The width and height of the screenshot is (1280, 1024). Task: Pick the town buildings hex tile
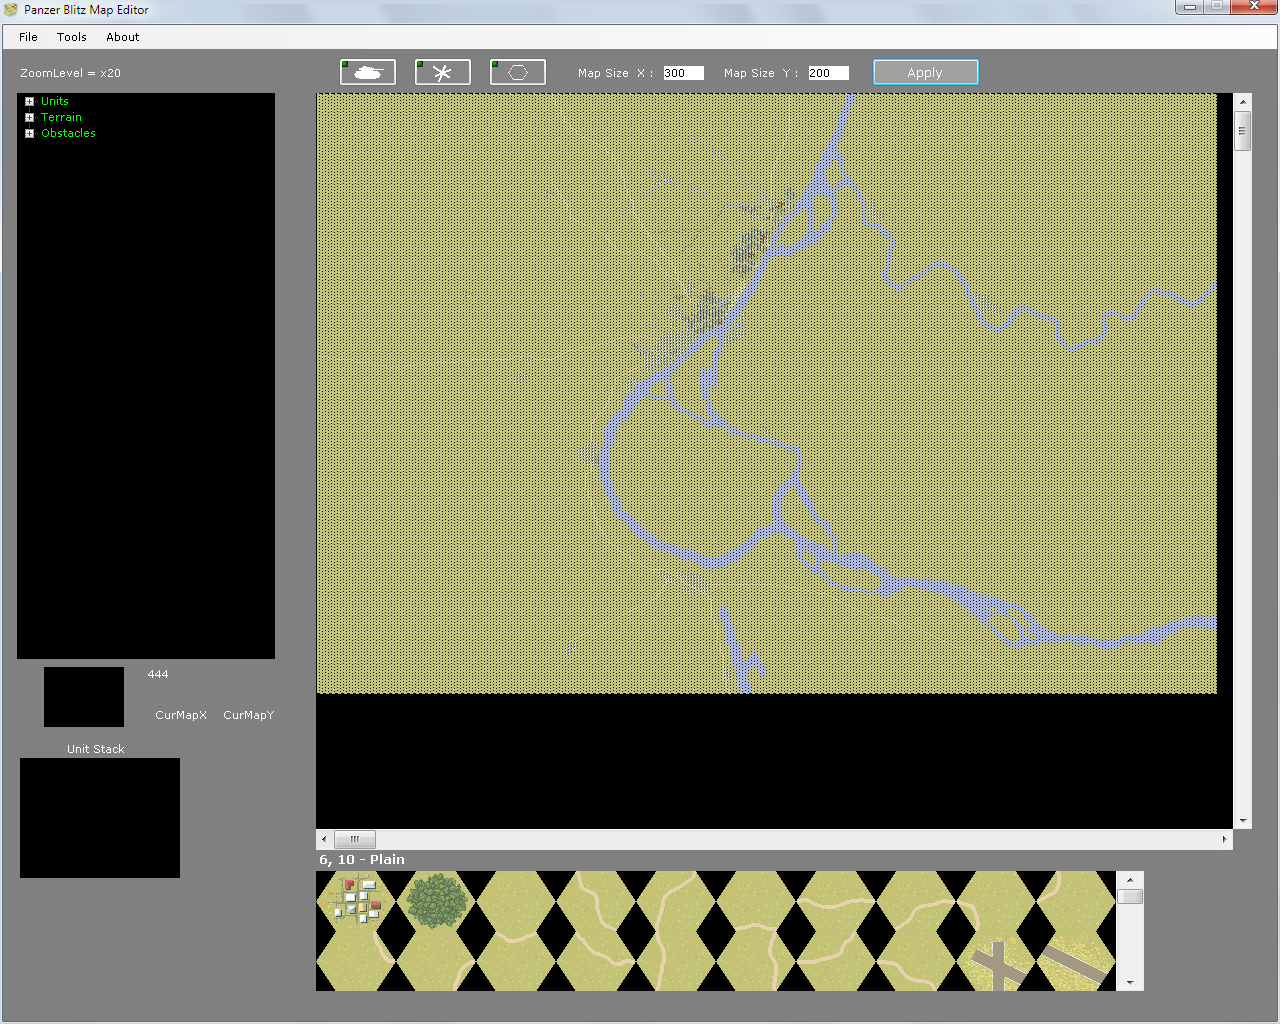coord(356,898)
